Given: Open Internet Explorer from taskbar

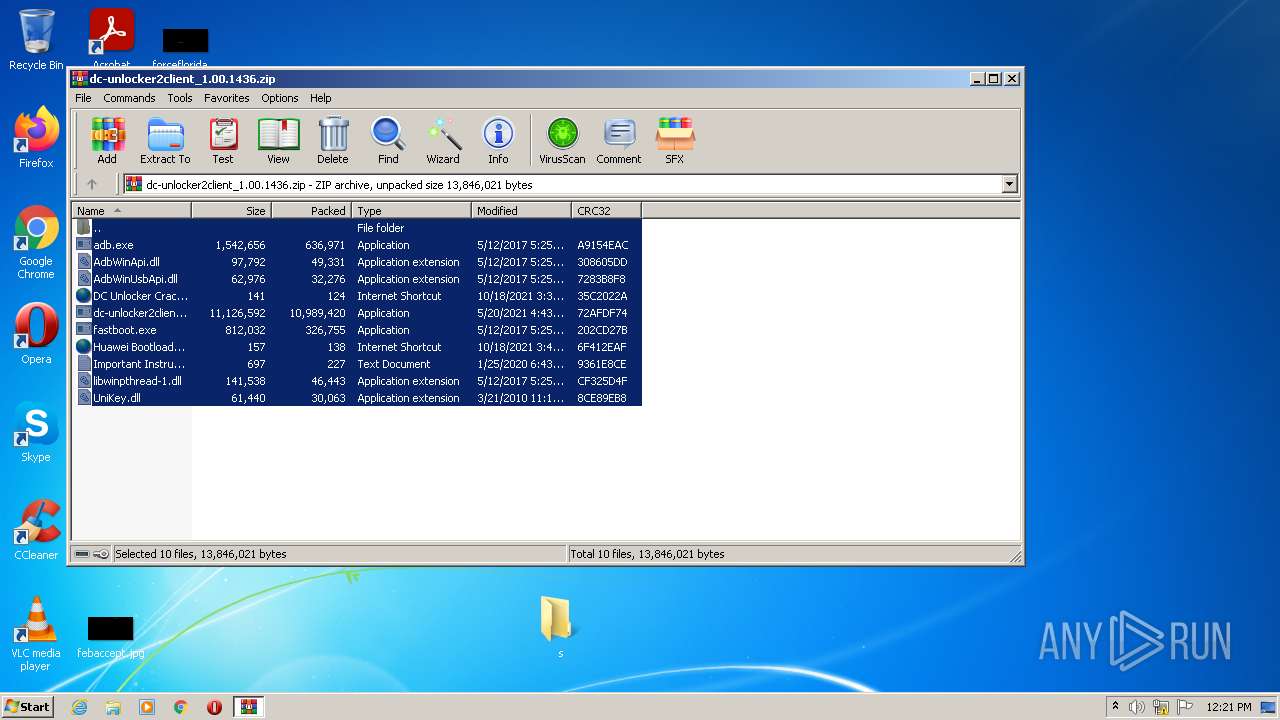Looking at the screenshot, I should point(79,707).
